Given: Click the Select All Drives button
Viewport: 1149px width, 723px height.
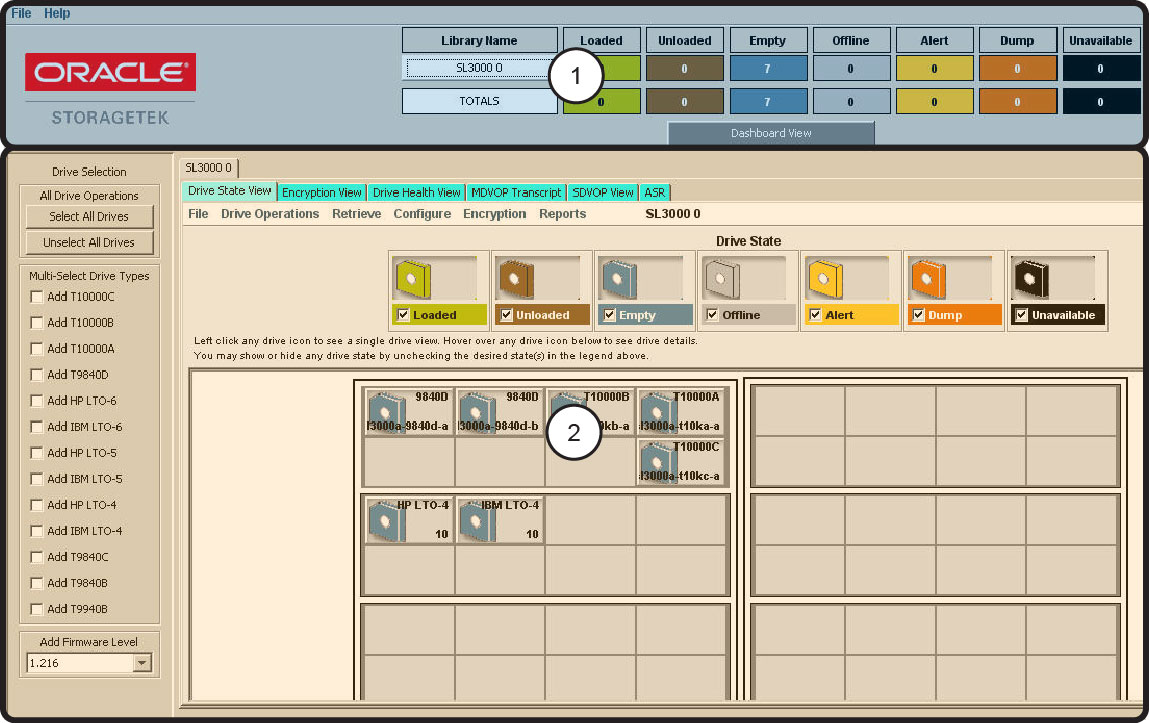Looking at the screenshot, I should point(89,217).
